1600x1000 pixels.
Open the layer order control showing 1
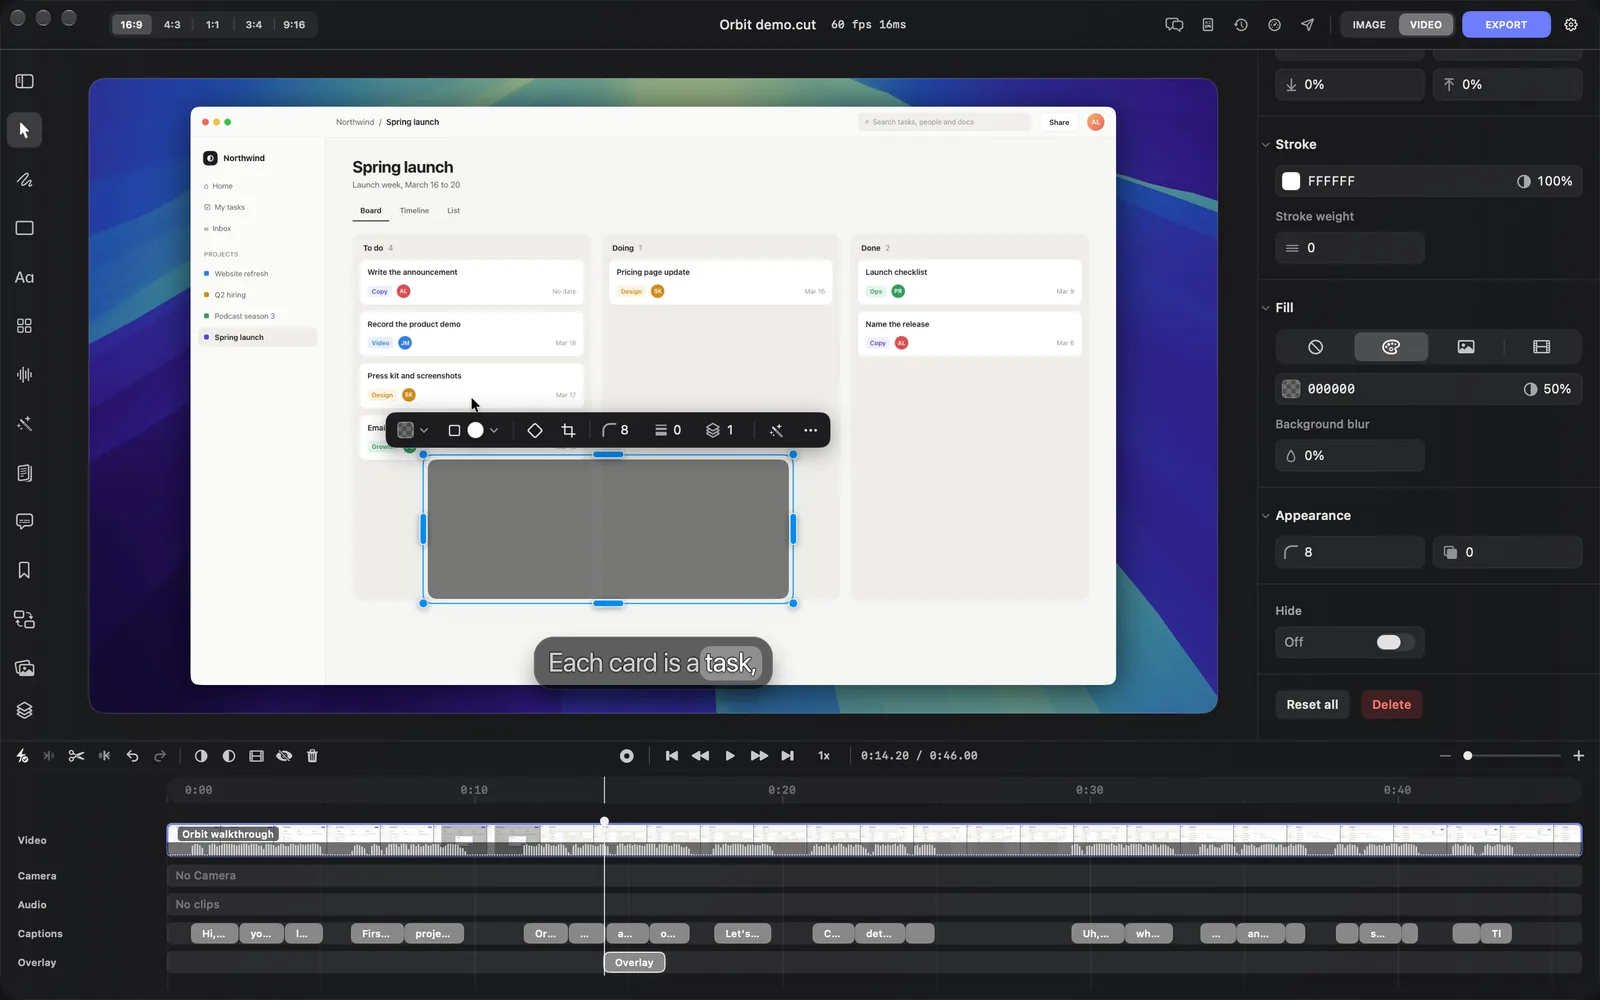[720, 430]
